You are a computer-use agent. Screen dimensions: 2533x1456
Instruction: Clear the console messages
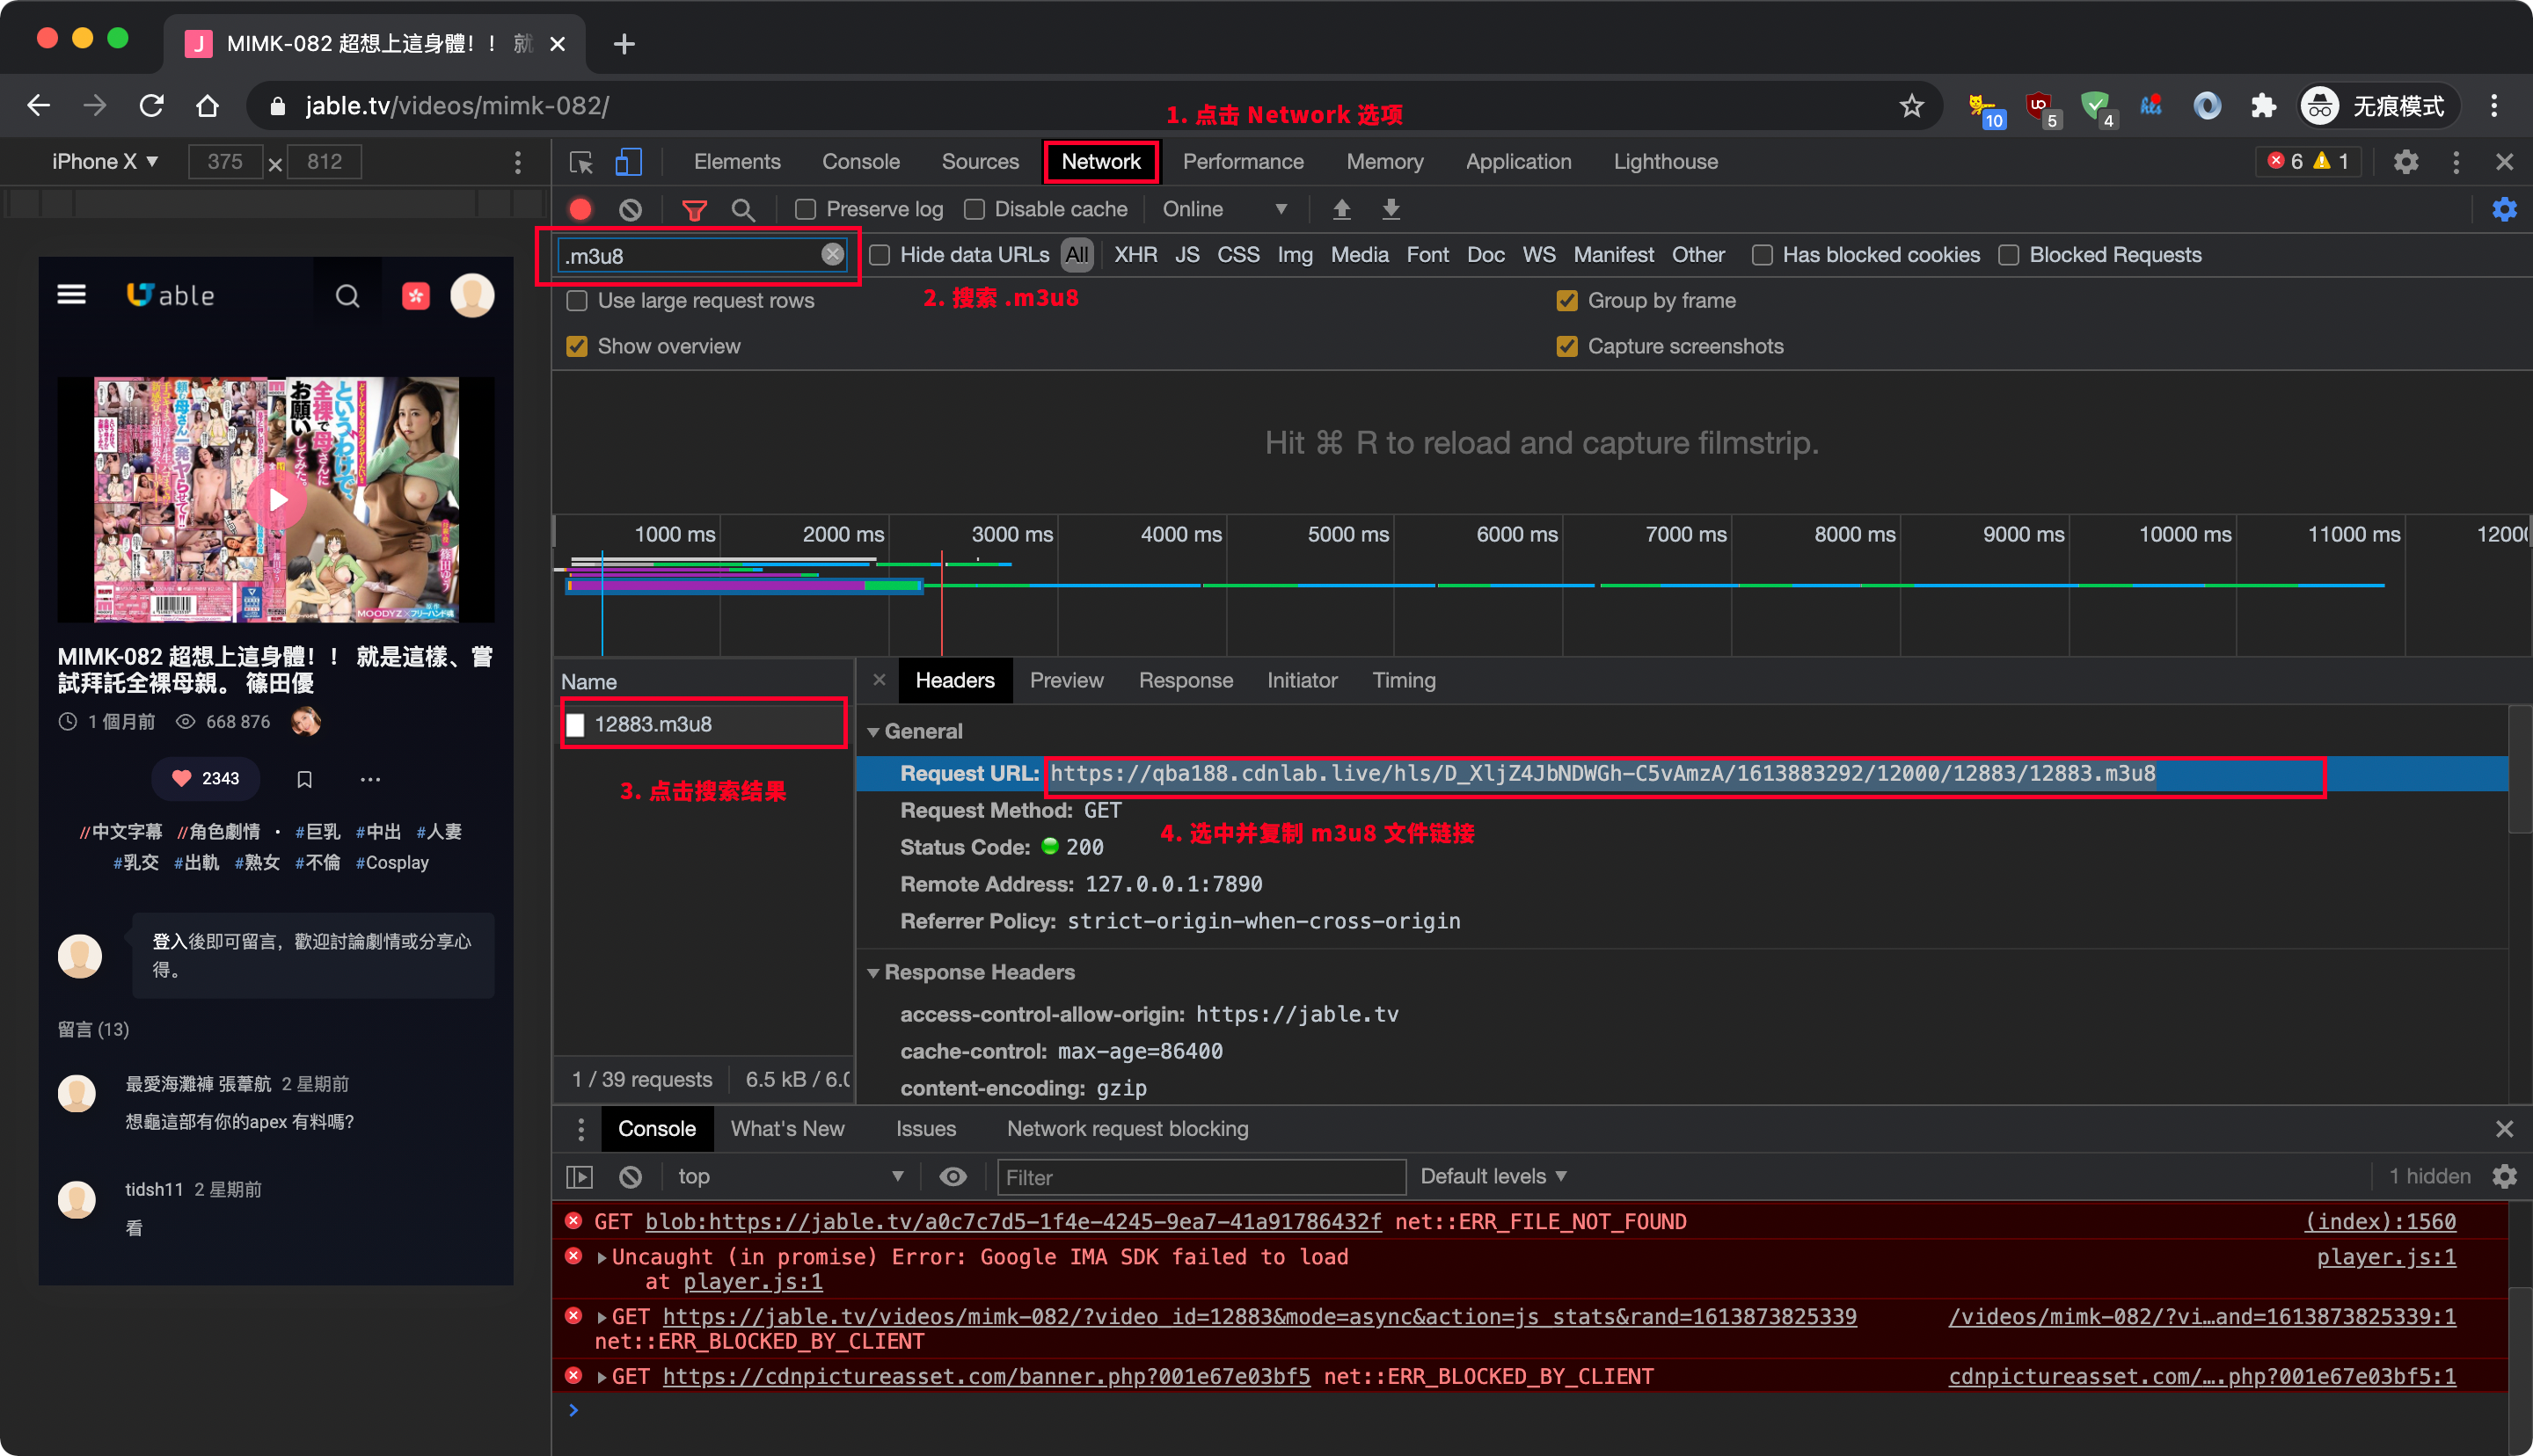[630, 1177]
